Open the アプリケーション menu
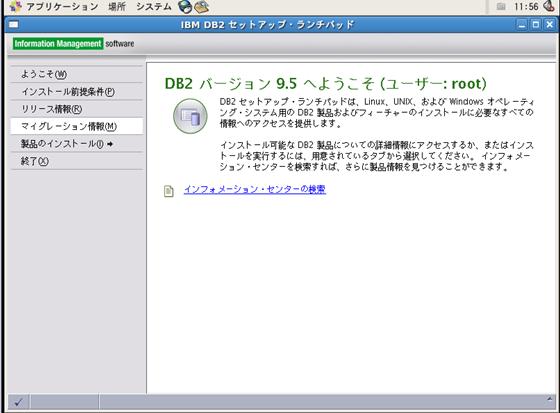The height and width of the screenshot is (413, 560). [62, 6]
